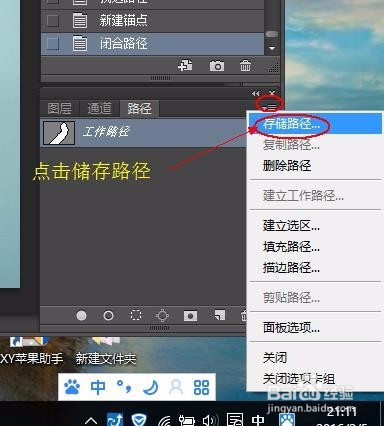Screen dimensions: 384x426
Task: Choose 填充路径... menu entry
Action: click(315, 247)
